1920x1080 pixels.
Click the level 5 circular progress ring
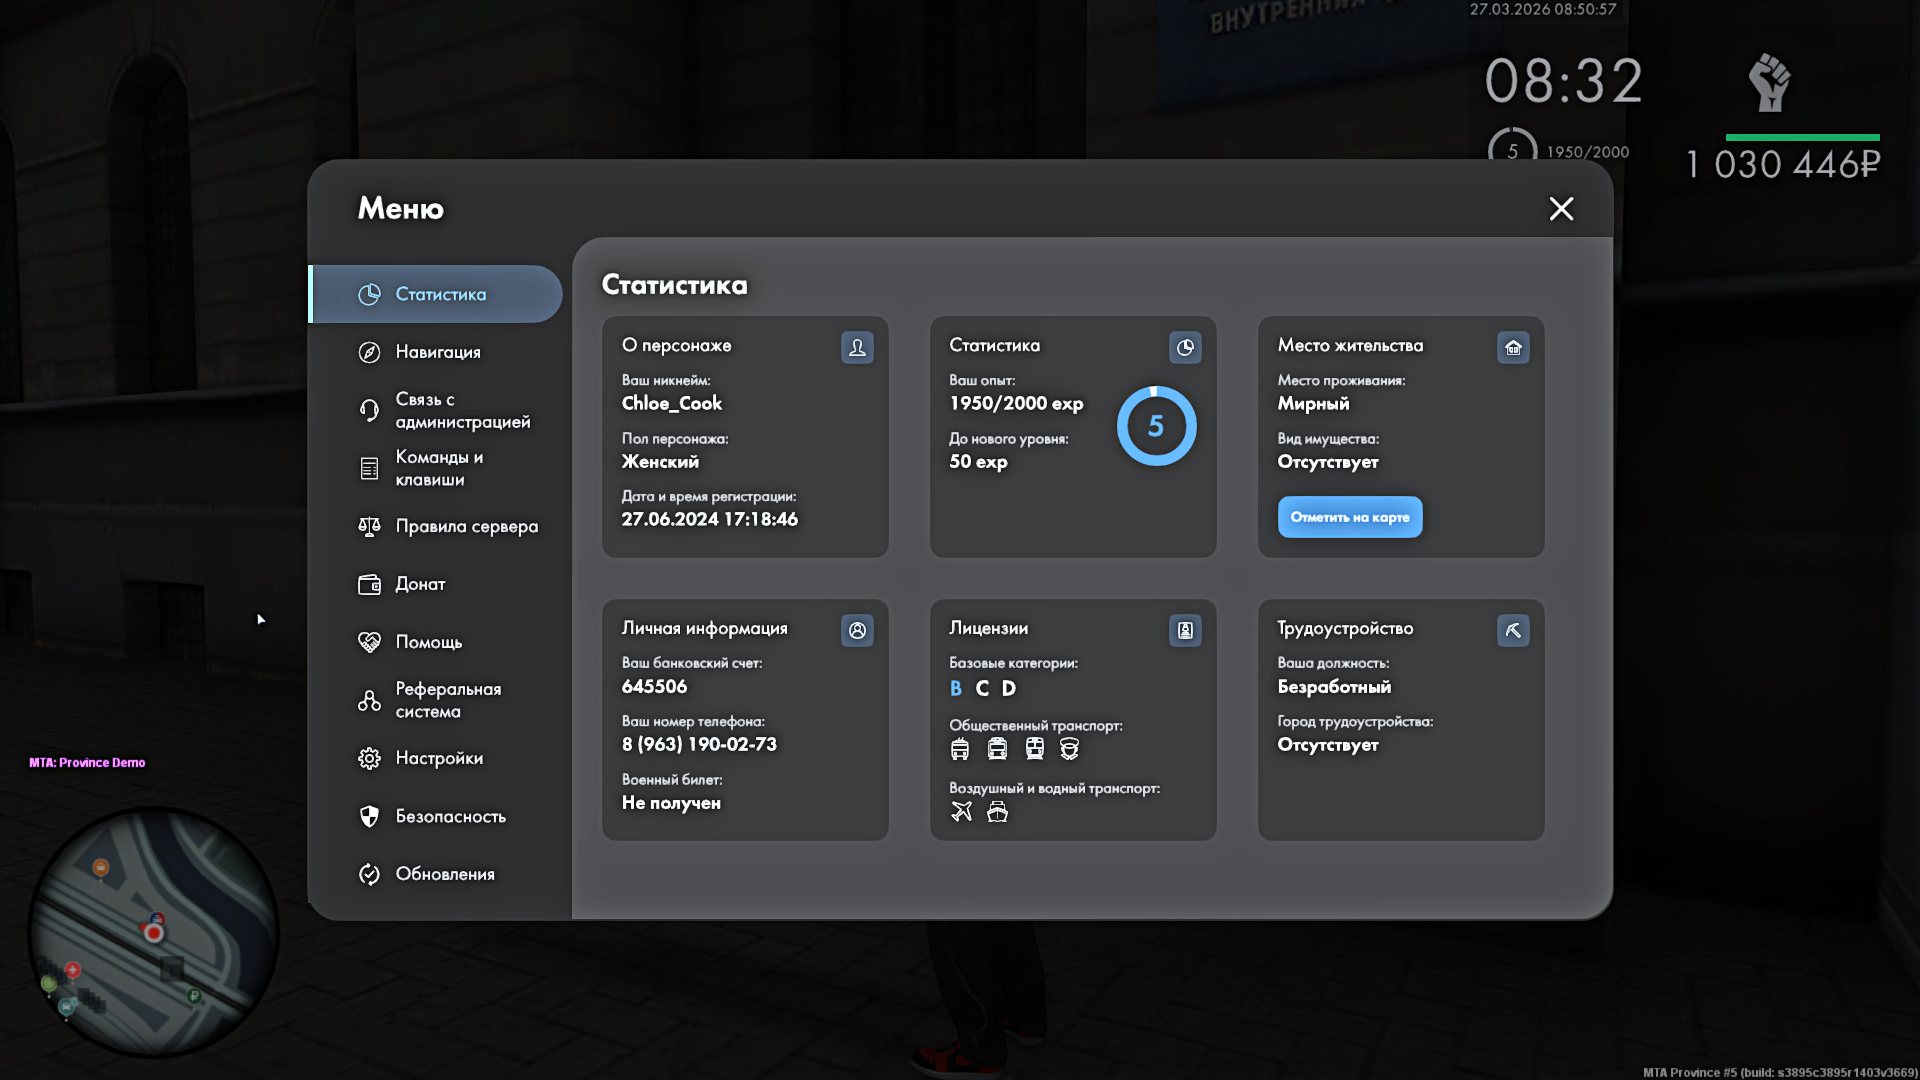pyautogui.click(x=1156, y=426)
